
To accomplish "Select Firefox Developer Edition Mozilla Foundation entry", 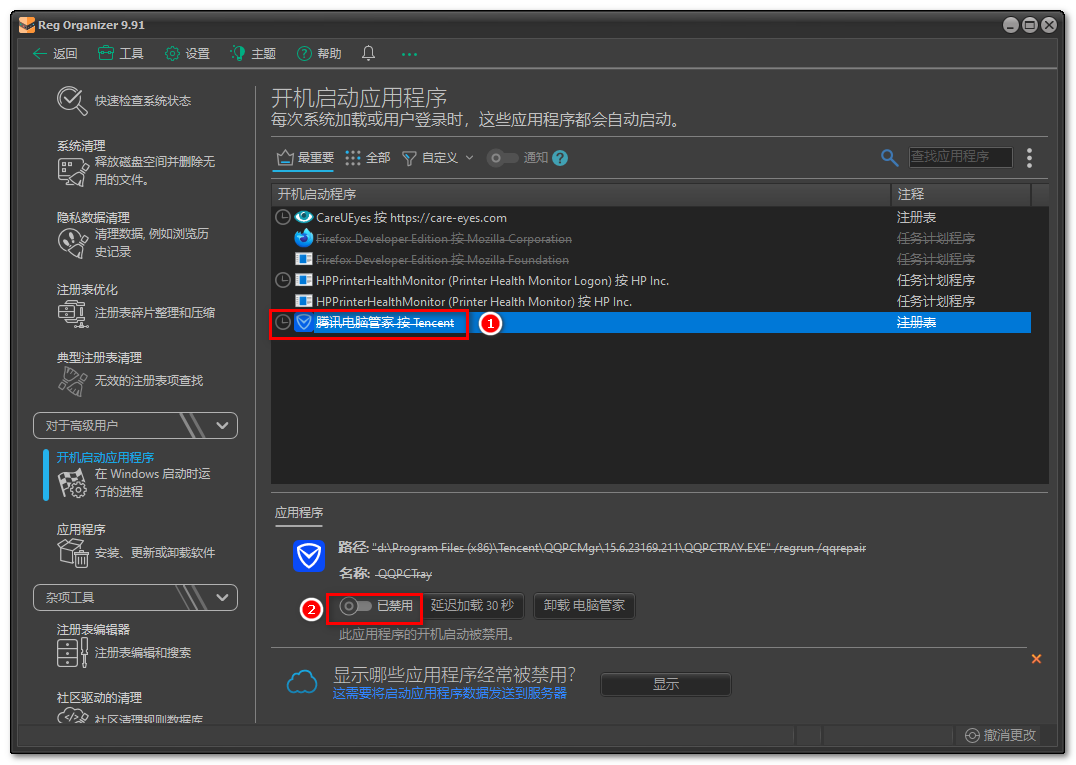I will [x=651, y=259].
